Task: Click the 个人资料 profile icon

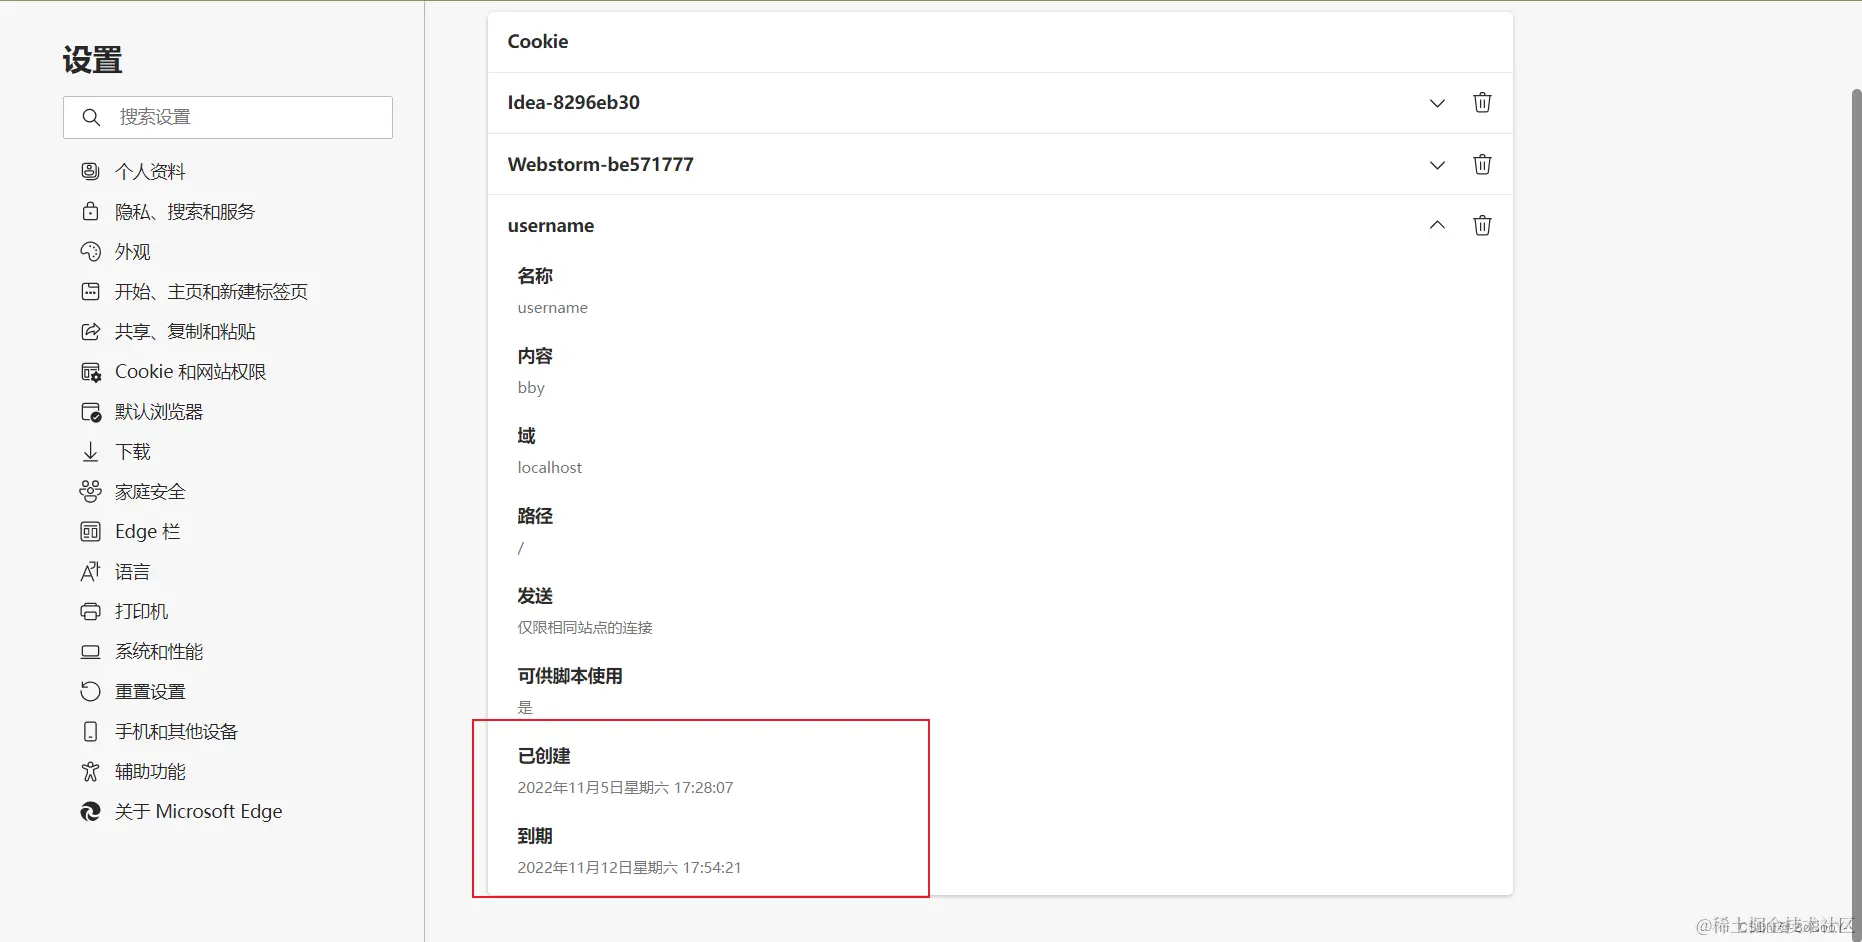Action: pos(90,171)
